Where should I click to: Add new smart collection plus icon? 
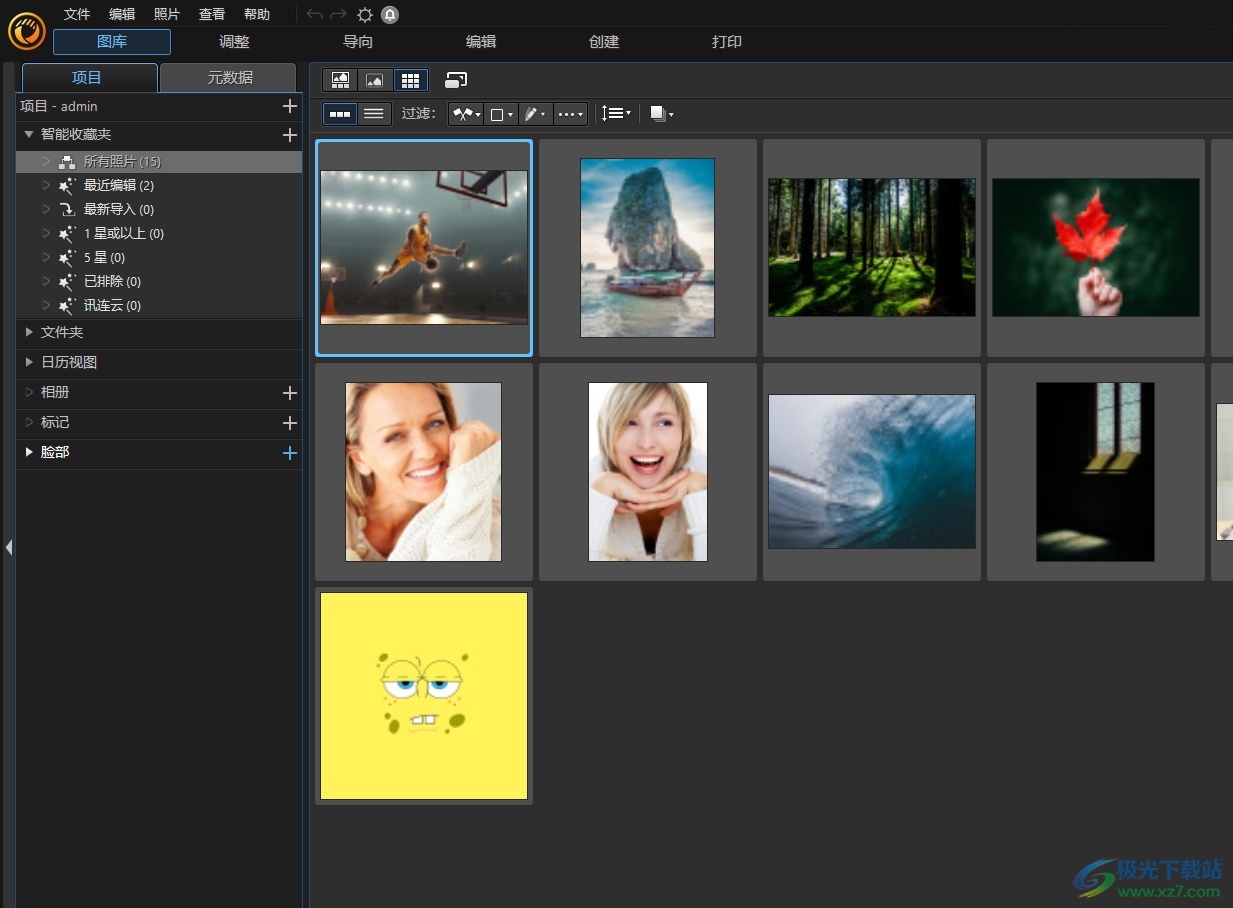pos(290,135)
